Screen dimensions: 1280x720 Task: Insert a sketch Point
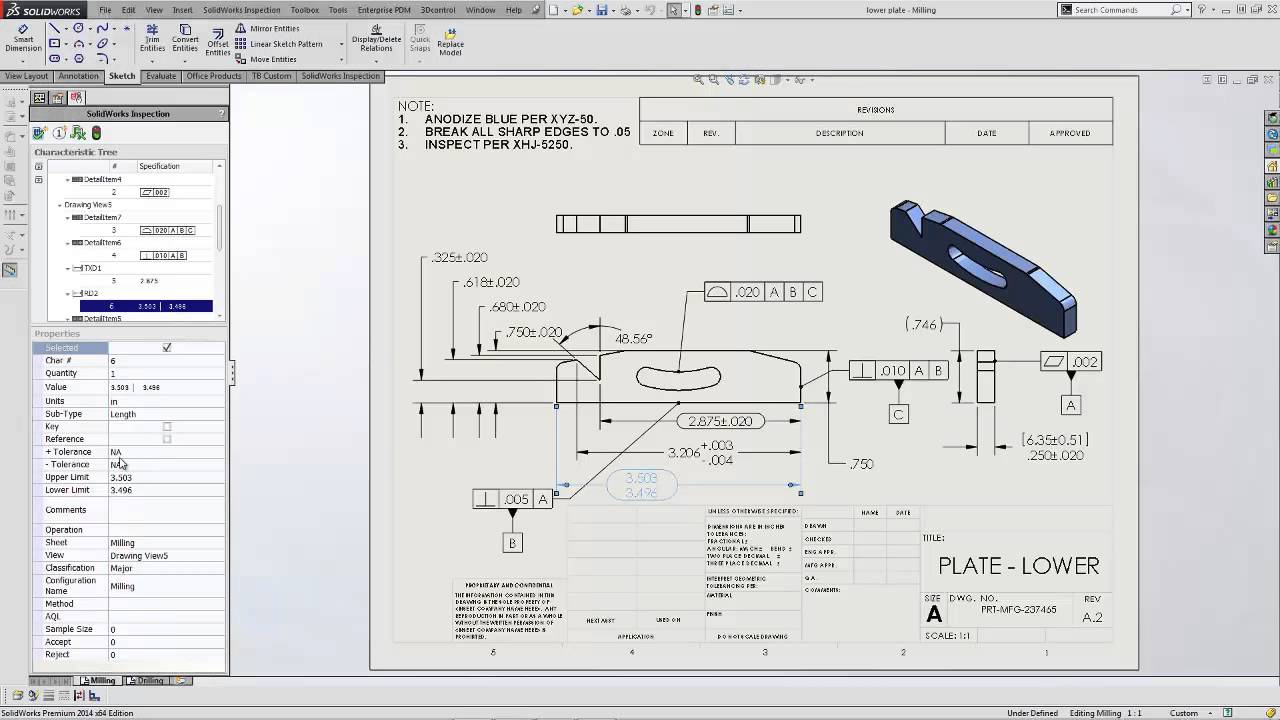pyautogui.click(x=127, y=29)
